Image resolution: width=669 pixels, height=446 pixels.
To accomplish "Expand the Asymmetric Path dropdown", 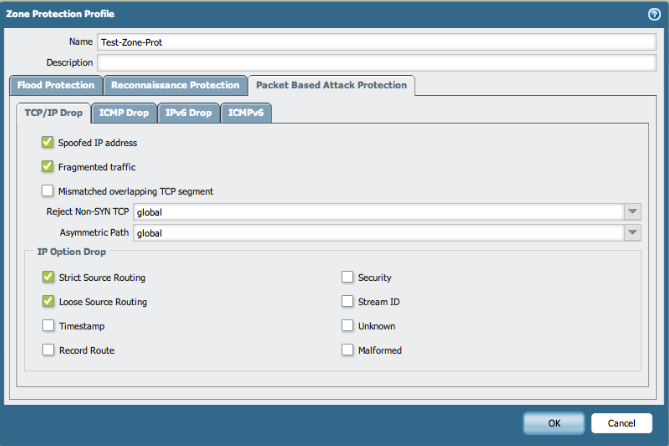I will [632, 233].
